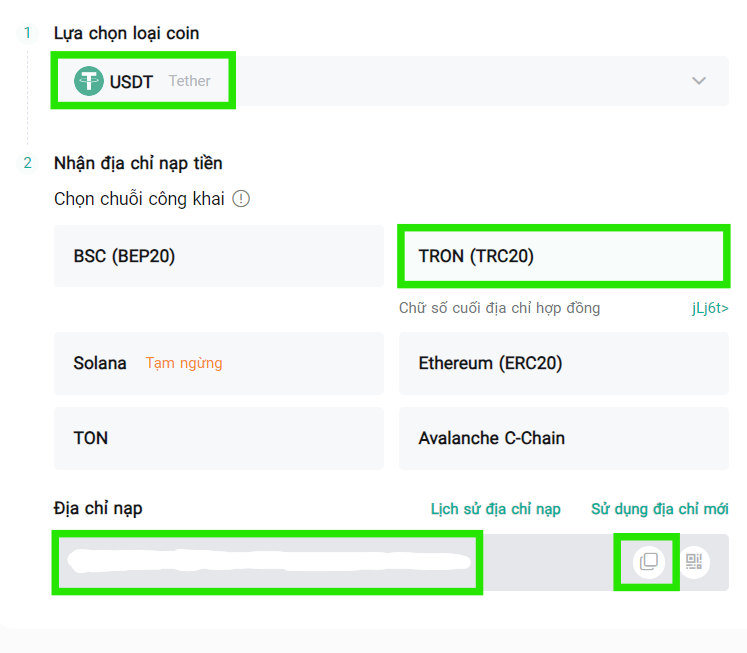Click Sử dụng địa chỉ mới link

[660, 509]
